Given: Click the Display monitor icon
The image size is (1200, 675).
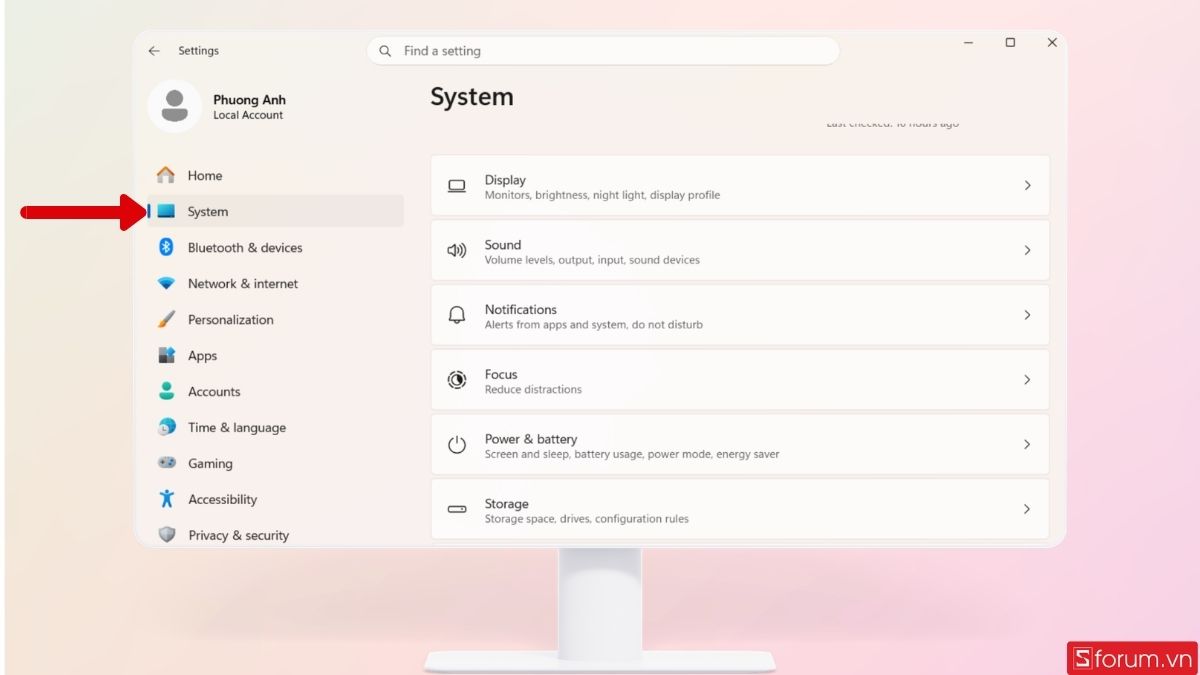Looking at the screenshot, I should [x=457, y=185].
